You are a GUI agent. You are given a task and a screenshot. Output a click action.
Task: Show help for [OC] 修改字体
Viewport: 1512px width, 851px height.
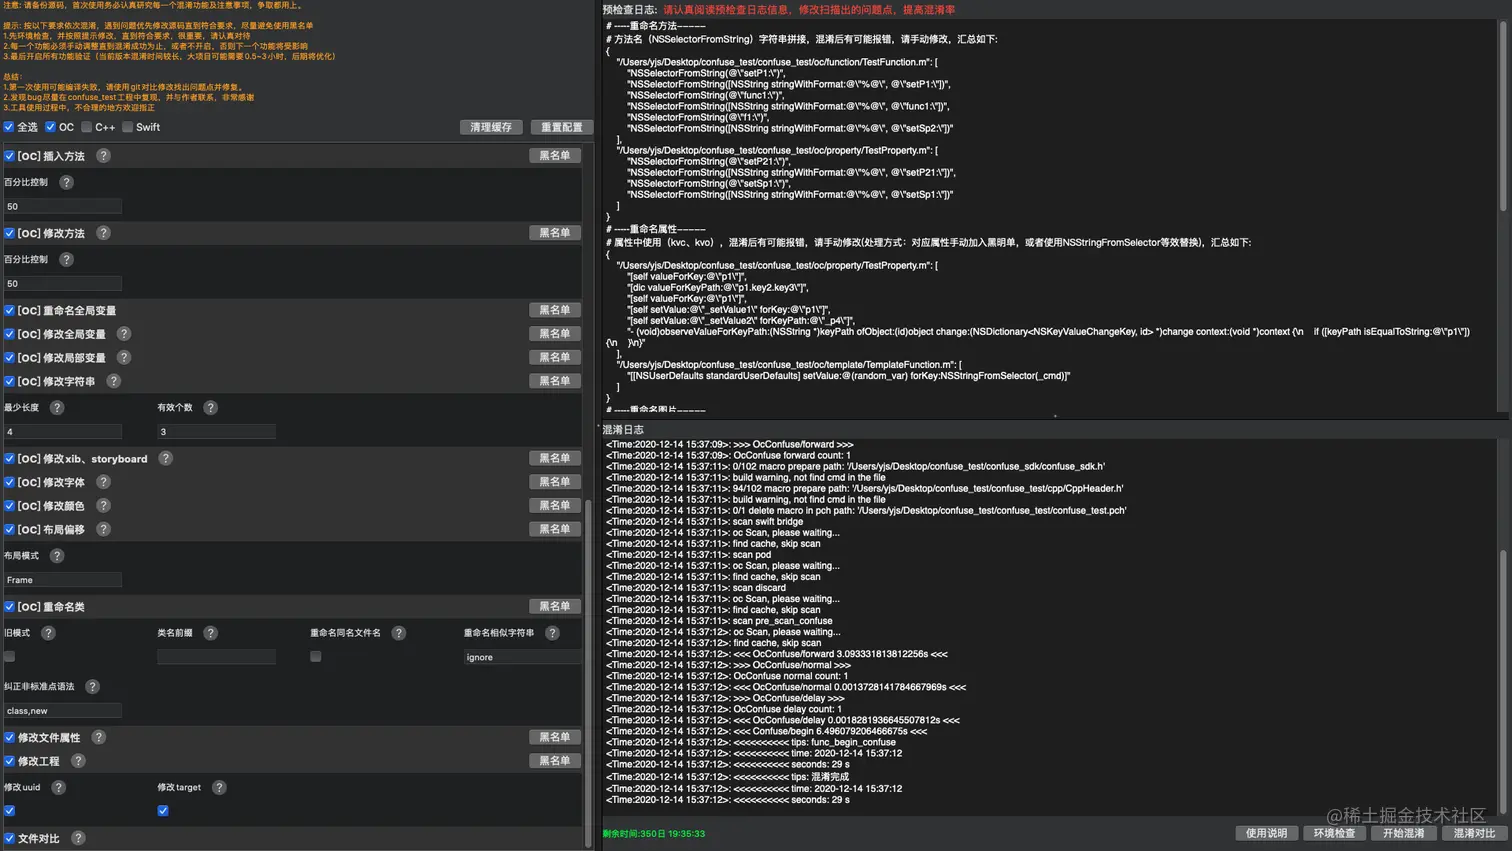click(x=103, y=482)
